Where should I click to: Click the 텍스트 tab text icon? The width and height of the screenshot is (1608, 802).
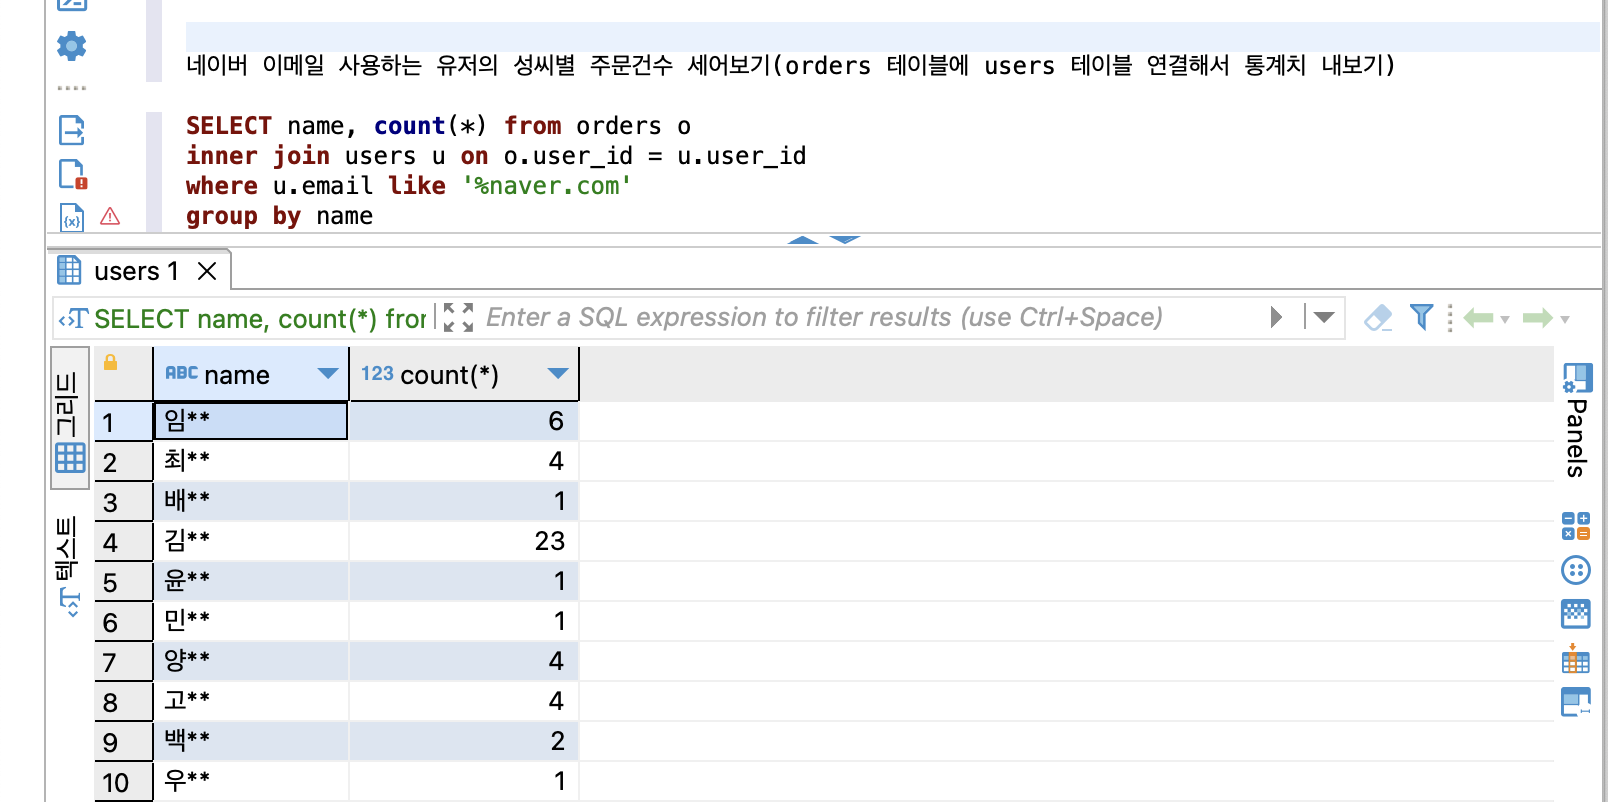[70, 602]
